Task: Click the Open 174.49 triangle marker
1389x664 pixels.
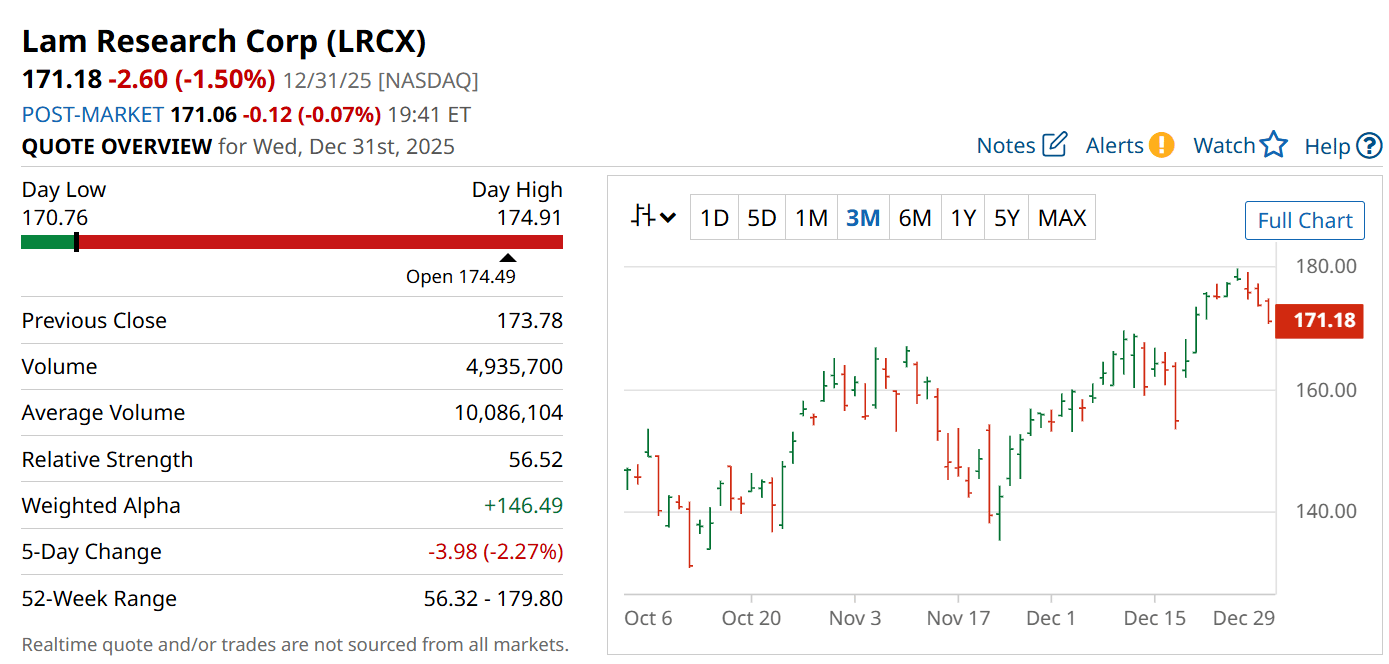Action: 508,258
